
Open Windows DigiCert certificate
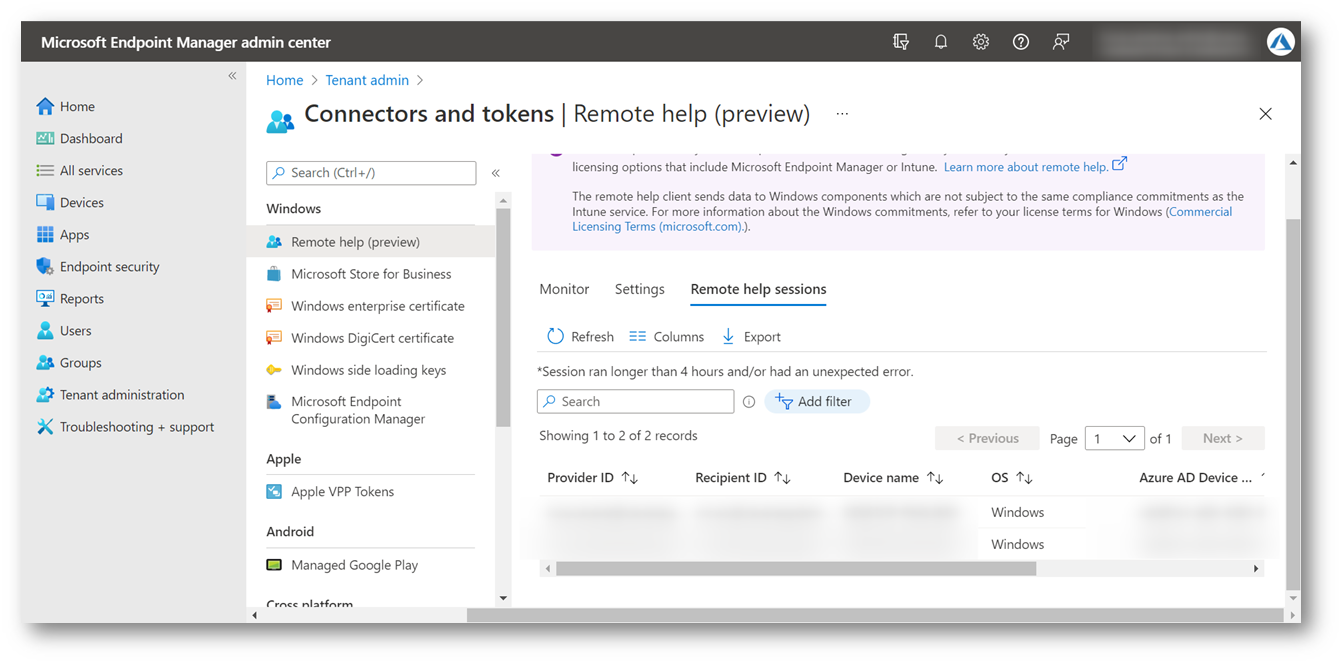[371, 338]
